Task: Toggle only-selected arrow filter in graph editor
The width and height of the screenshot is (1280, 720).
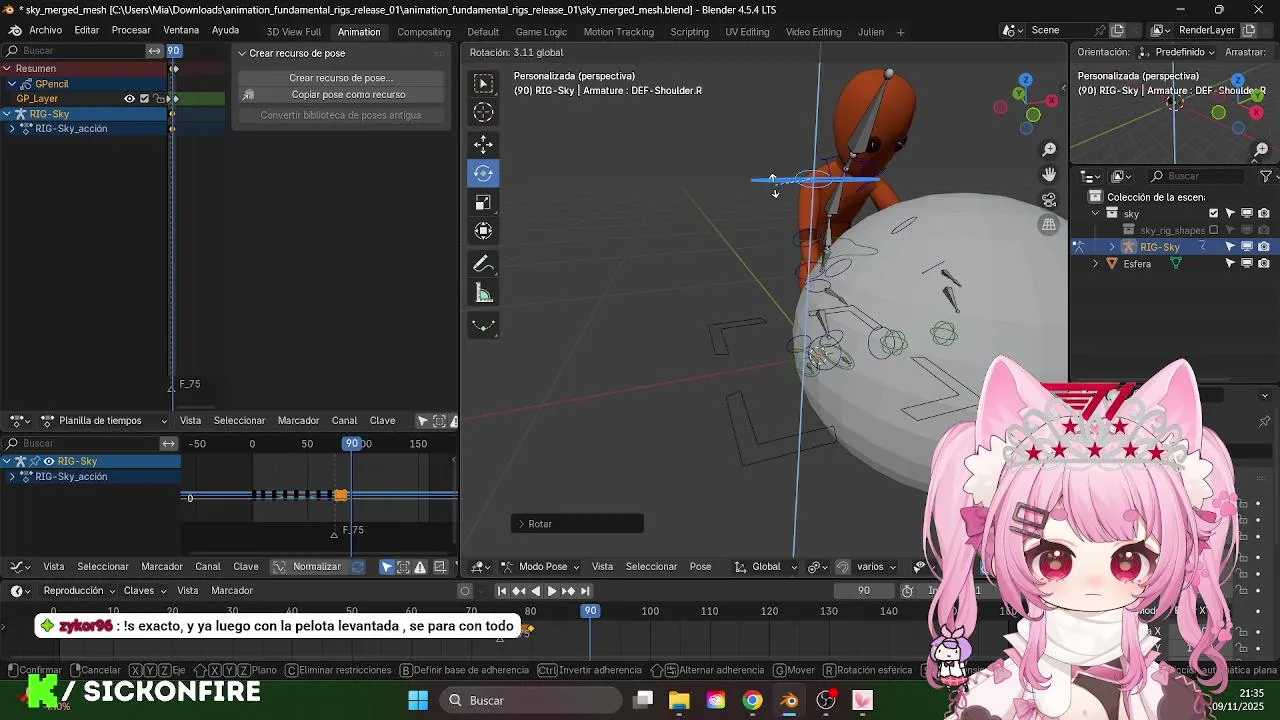Action: pos(387,567)
